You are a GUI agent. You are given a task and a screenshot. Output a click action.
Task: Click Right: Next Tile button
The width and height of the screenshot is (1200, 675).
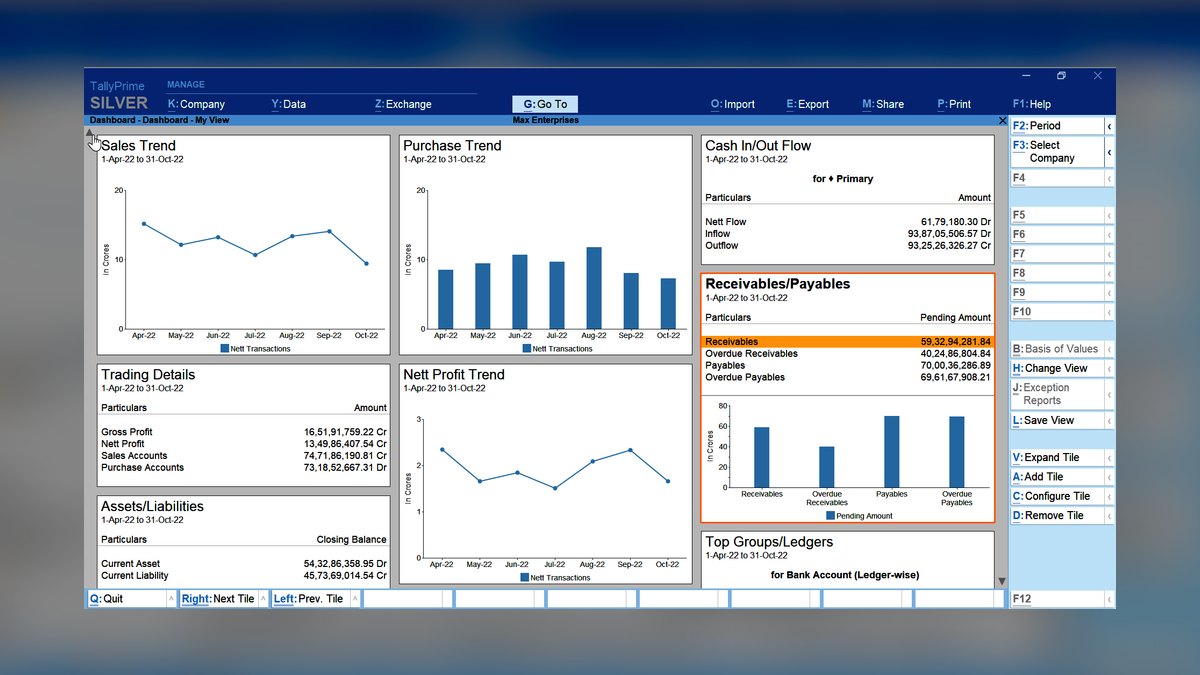point(218,599)
